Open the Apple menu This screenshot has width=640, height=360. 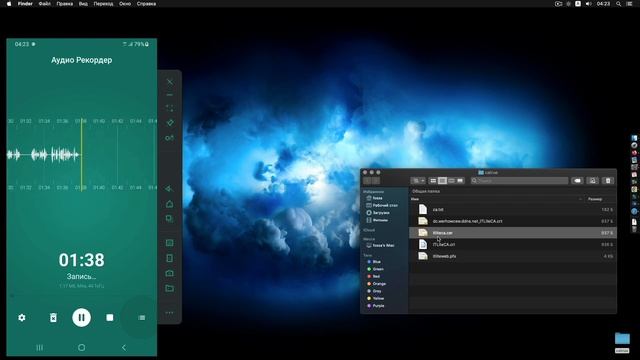click(x=9, y=4)
